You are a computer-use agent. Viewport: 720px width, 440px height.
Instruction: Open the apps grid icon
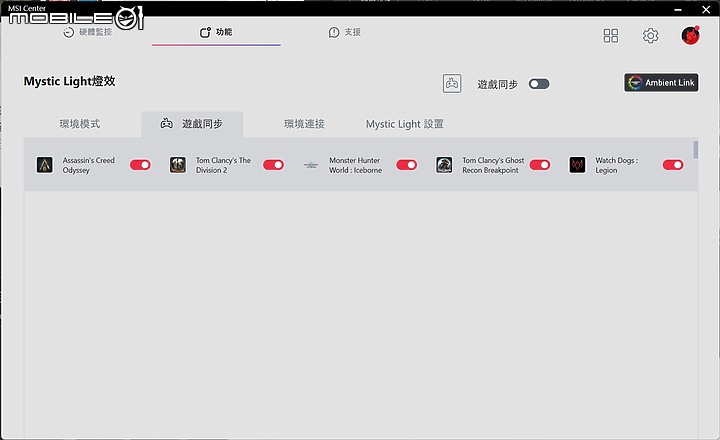tap(611, 36)
